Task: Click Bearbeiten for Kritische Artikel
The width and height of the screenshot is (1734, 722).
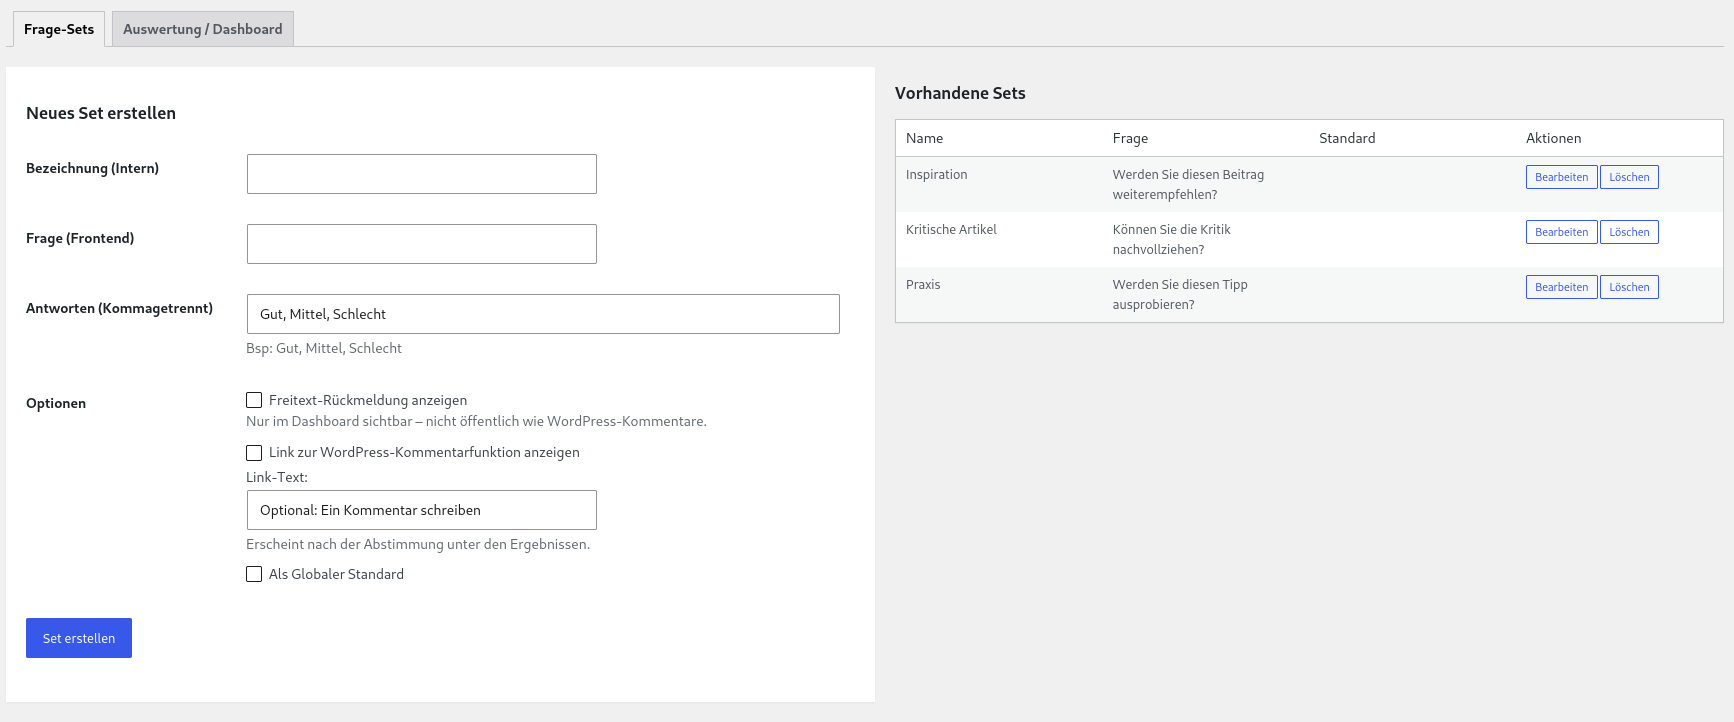Action: click(1561, 232)
